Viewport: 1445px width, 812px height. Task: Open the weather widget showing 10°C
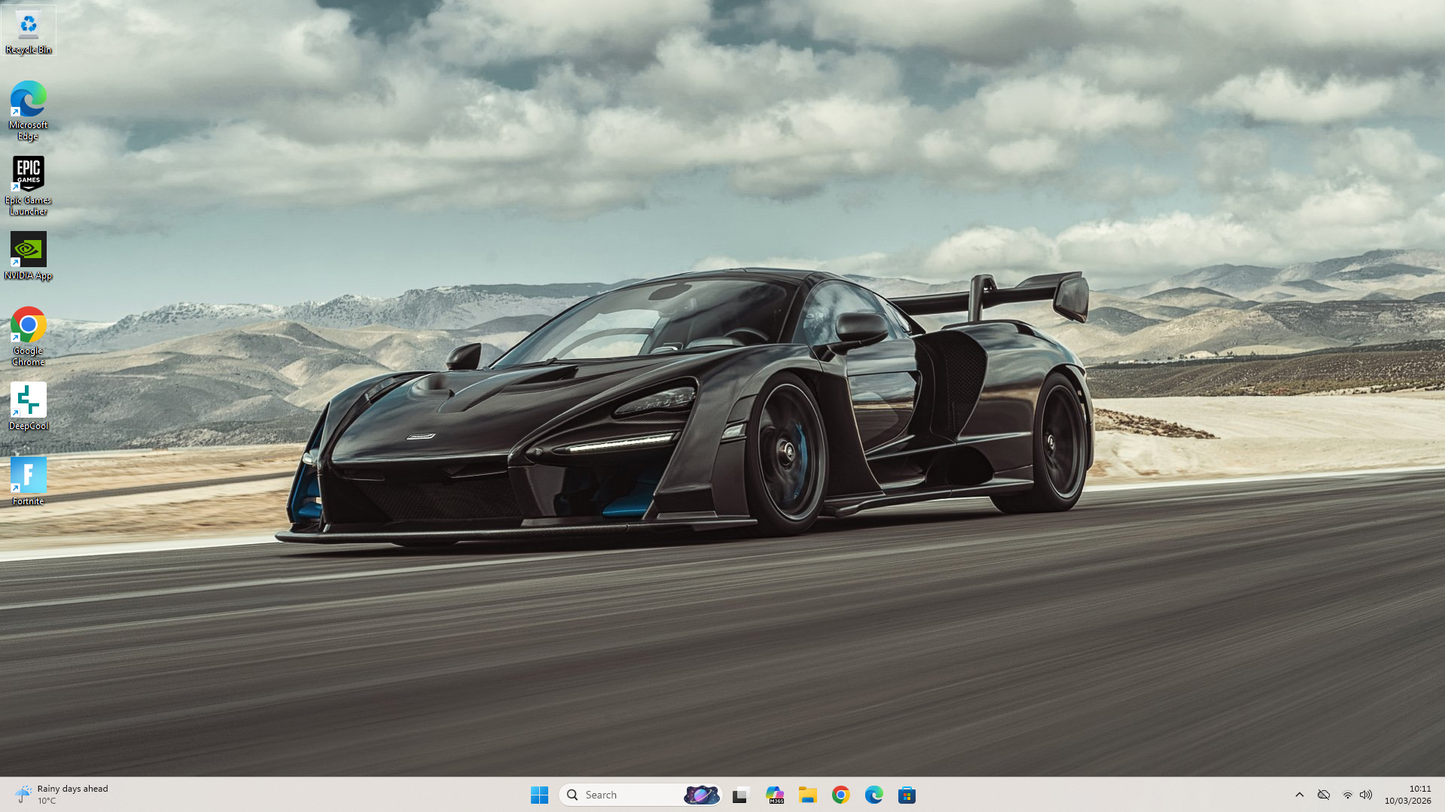[62, 795]
